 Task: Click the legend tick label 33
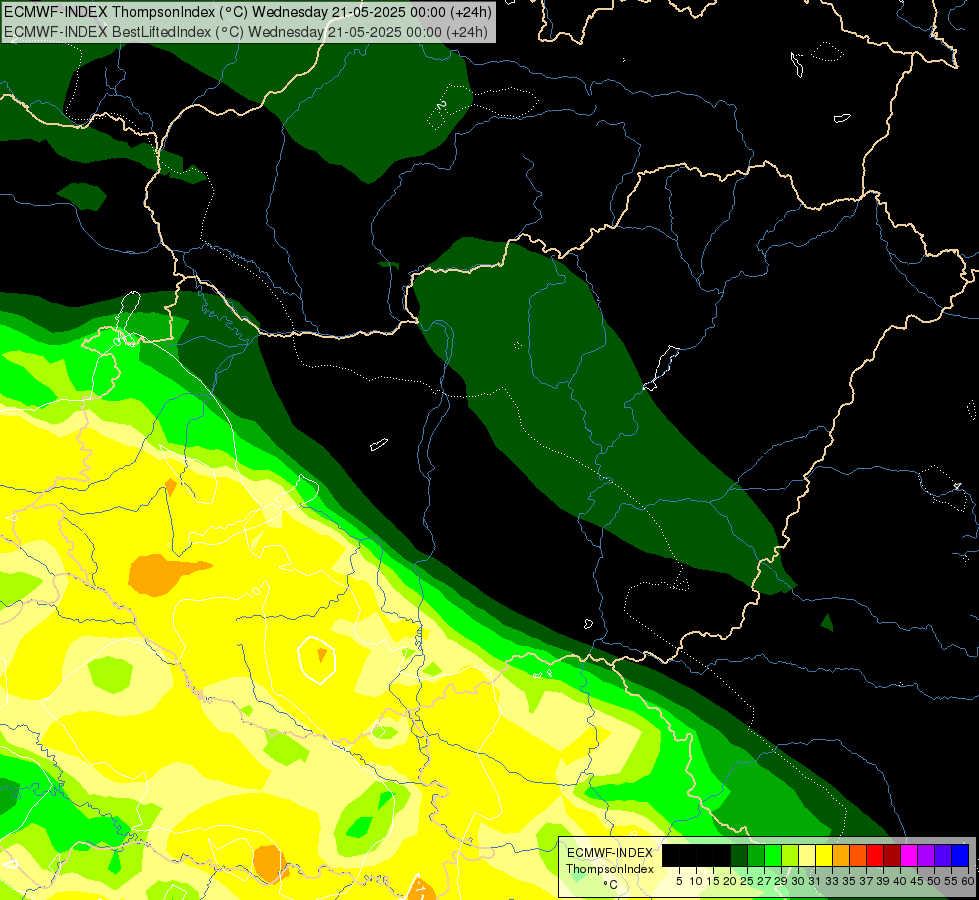832,881
